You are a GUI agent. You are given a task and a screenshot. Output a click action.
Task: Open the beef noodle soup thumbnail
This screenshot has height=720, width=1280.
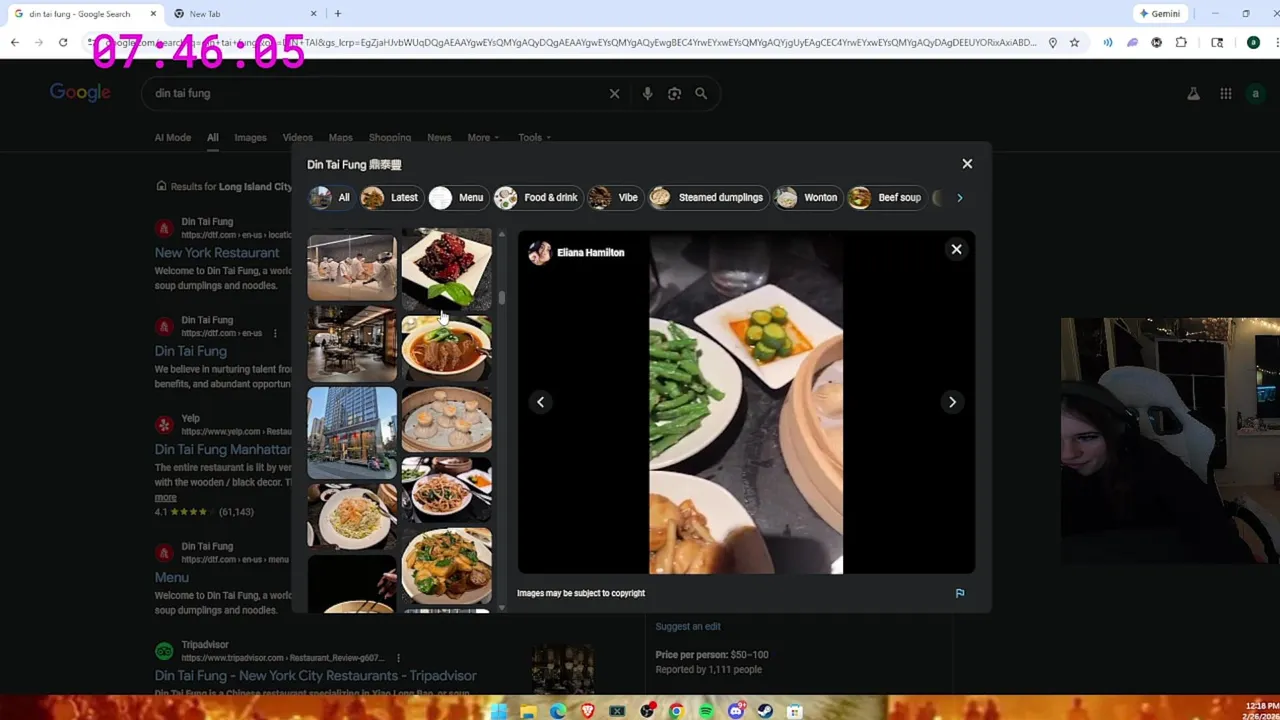point(446,348)
